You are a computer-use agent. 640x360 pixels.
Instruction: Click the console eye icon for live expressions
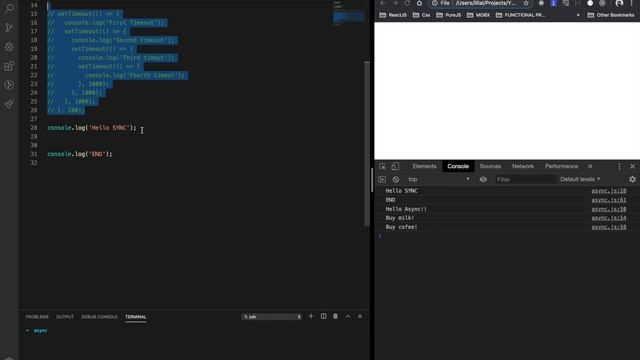(x=483, y=180)
